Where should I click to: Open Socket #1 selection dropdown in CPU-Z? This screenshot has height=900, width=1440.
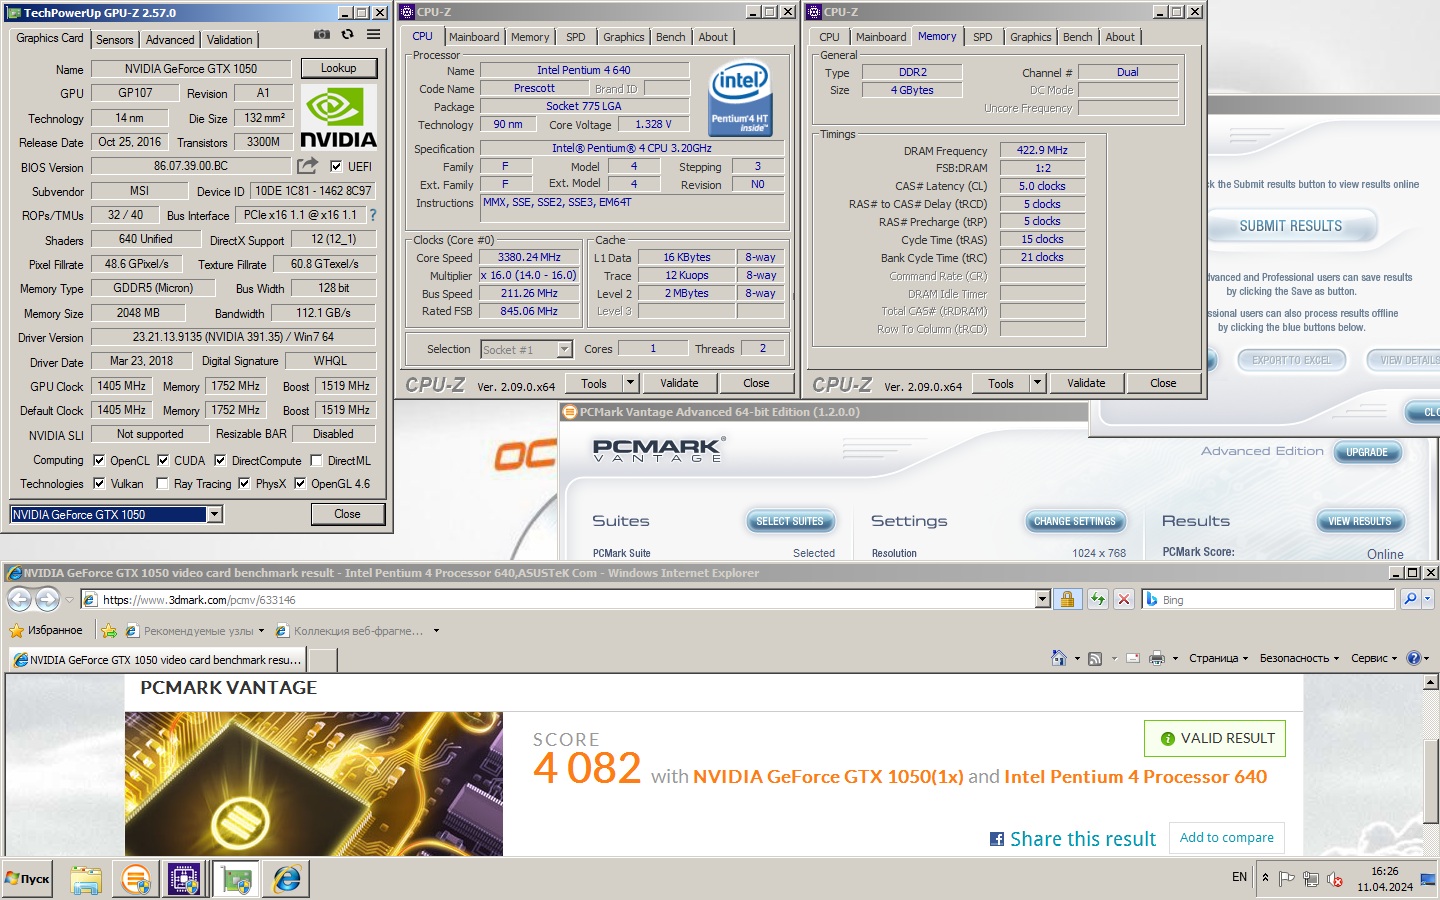point(565,349)
